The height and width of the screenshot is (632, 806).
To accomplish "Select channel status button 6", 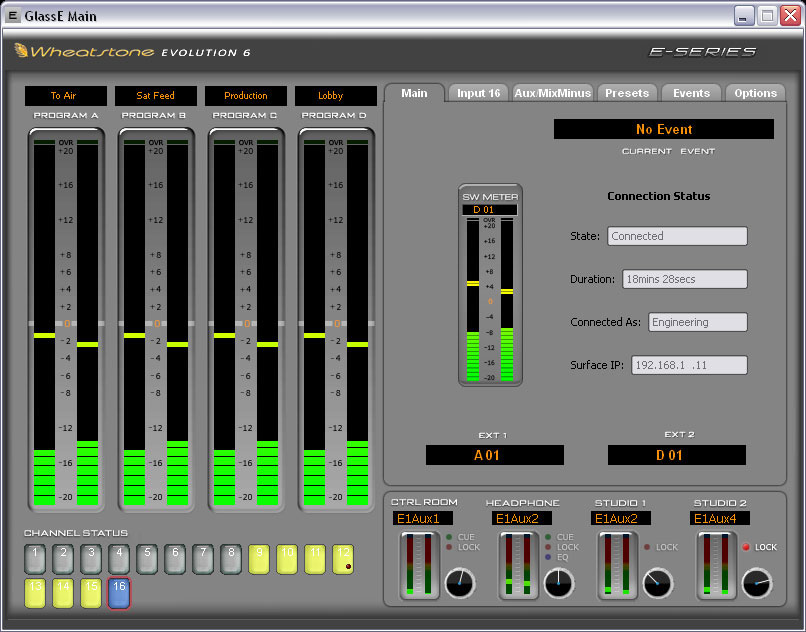I will tap(175, 559).
